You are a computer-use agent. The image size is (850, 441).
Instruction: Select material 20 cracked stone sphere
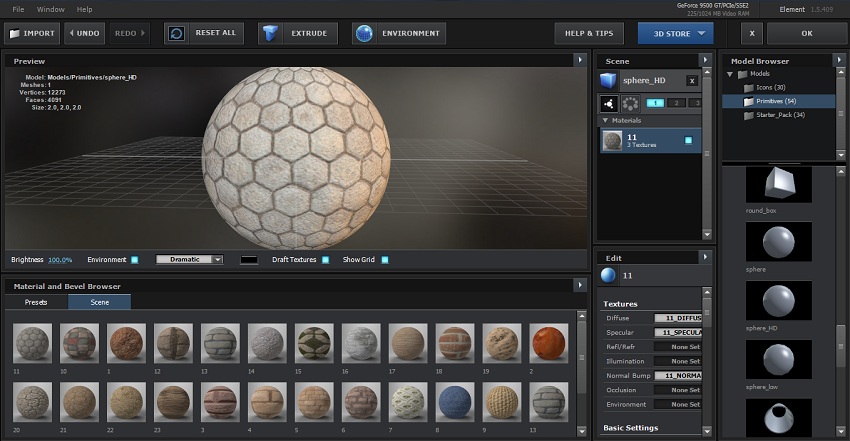[x=32, y=401]
